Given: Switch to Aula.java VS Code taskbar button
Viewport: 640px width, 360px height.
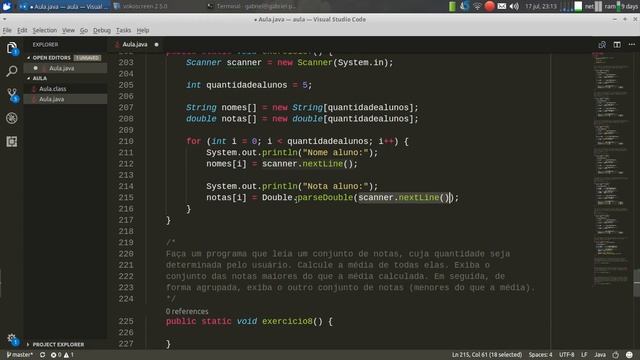Looking at the screenshot, I should [x=64, y=6].
